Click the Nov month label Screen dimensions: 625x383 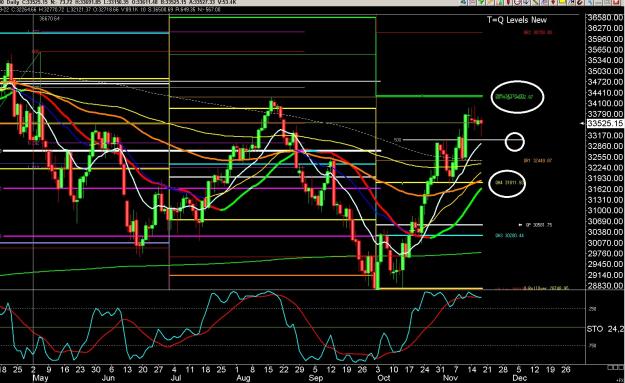(x=450, y=378)
